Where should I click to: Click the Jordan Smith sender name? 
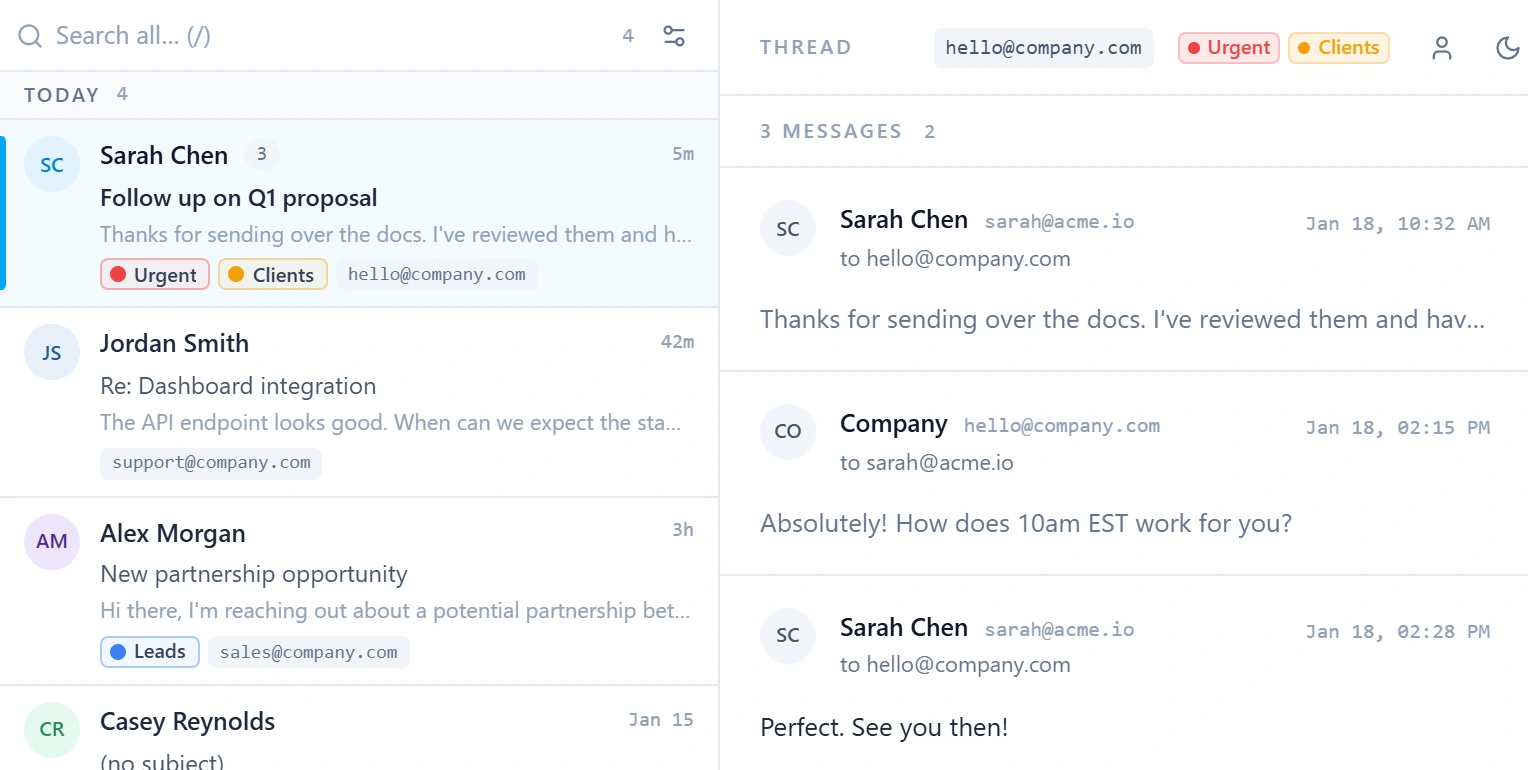pos(174,343)
